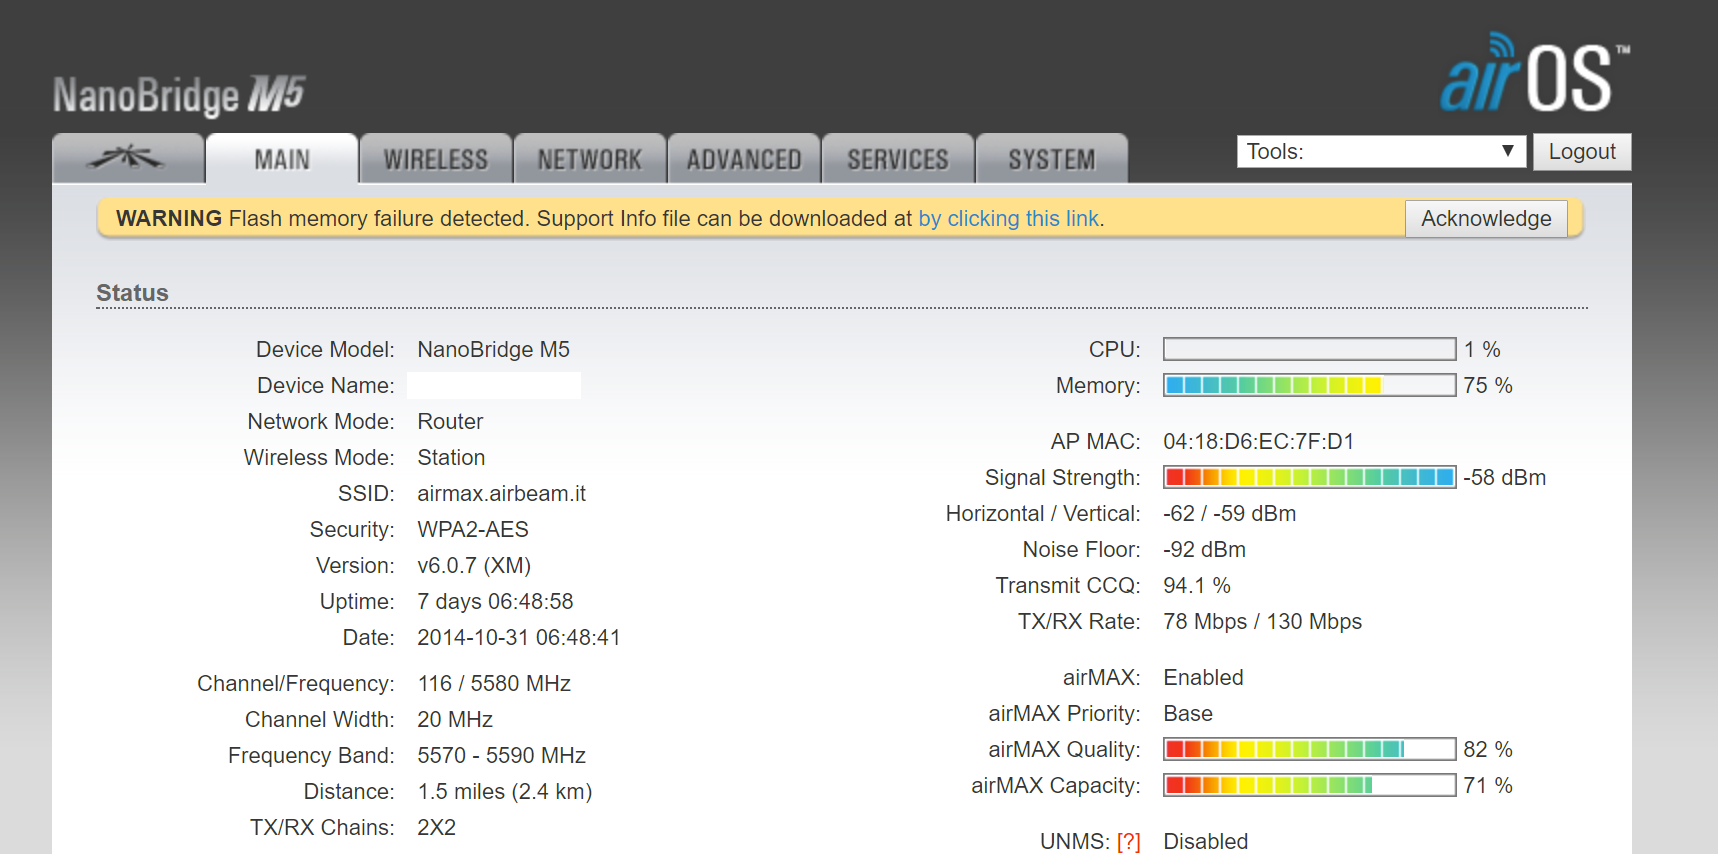Screen dimensions: 1718x854
Task: Click the Signal Strength bar
Action: point(1309,477)
